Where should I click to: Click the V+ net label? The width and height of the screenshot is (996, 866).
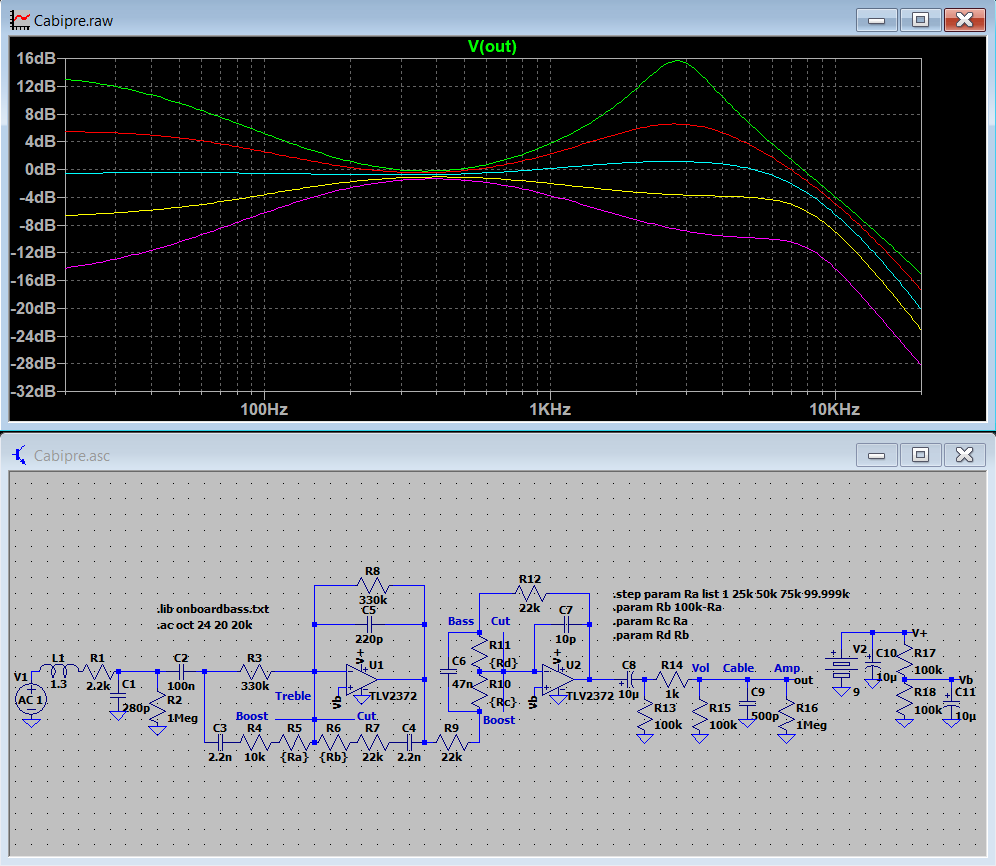coord(920,633)
